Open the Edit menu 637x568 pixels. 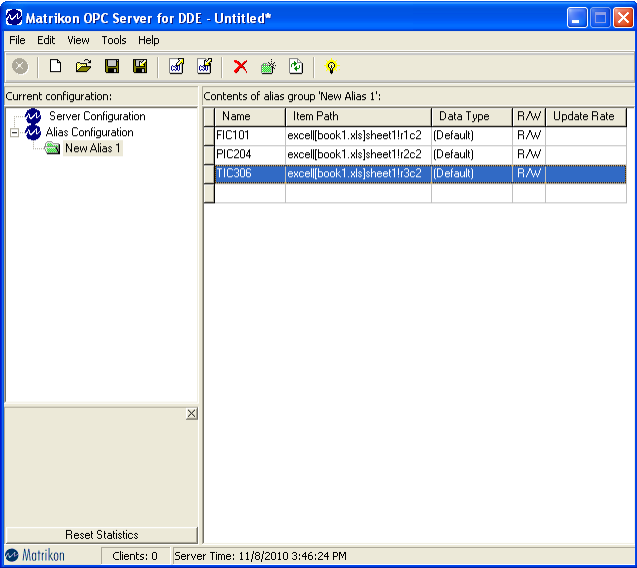46,40
